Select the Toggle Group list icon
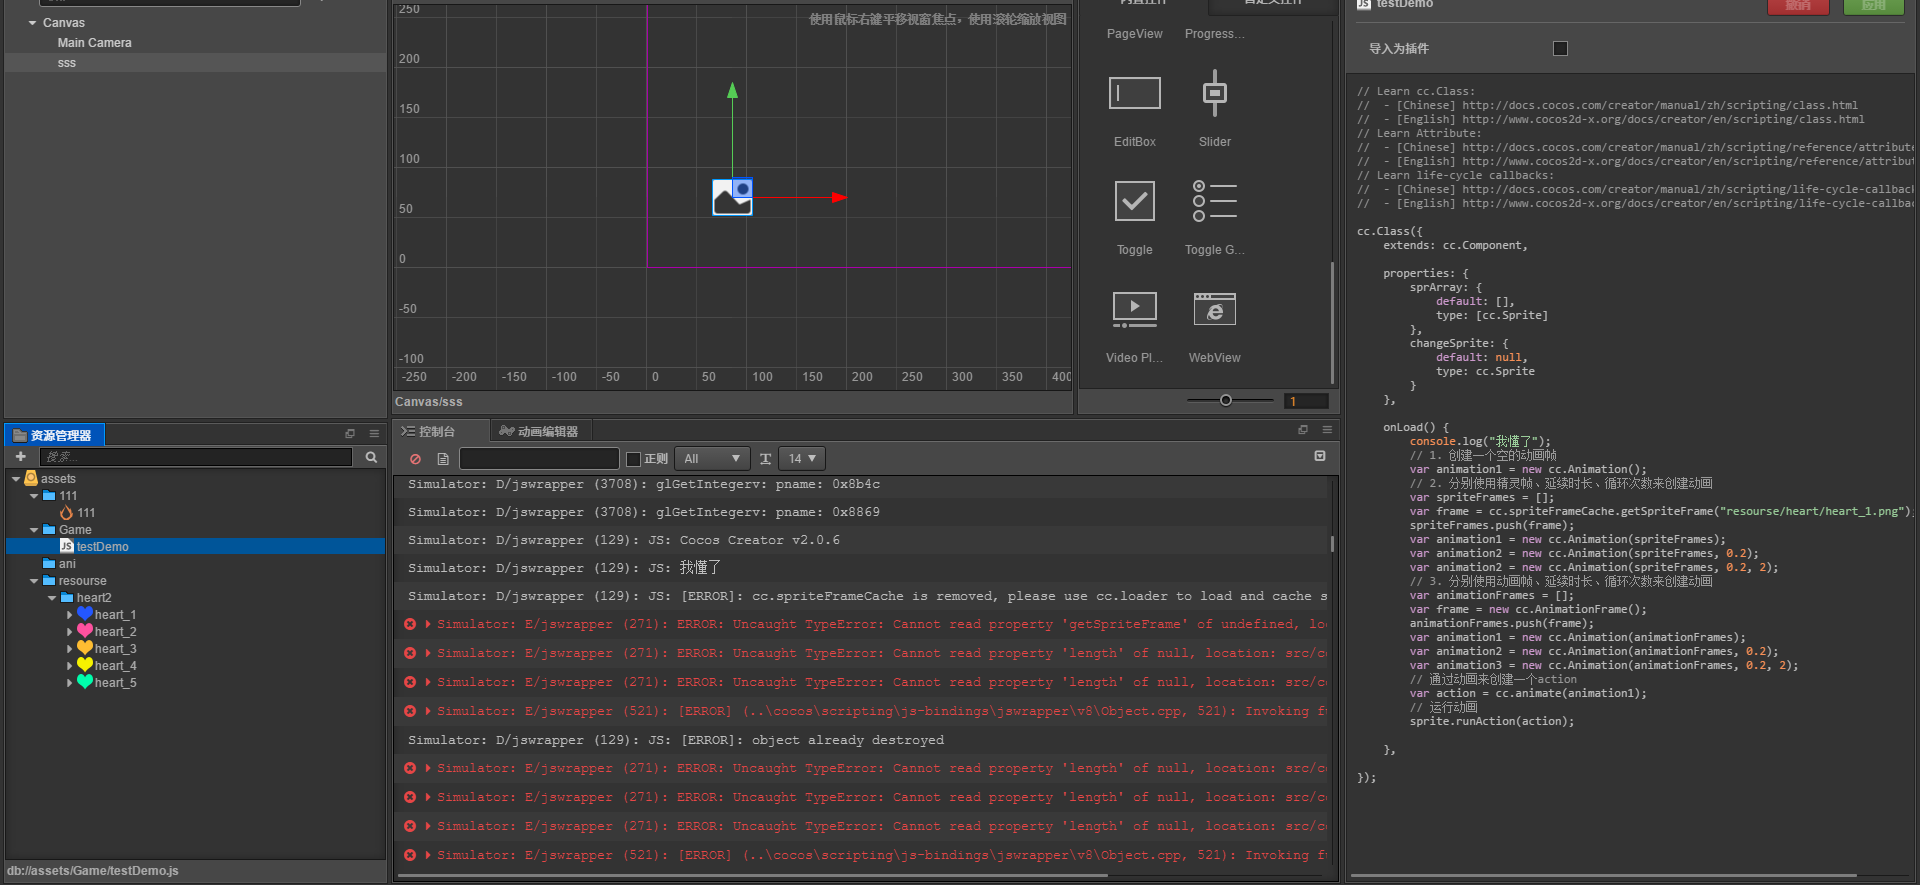1920x885 pixels. (1214, 201)
